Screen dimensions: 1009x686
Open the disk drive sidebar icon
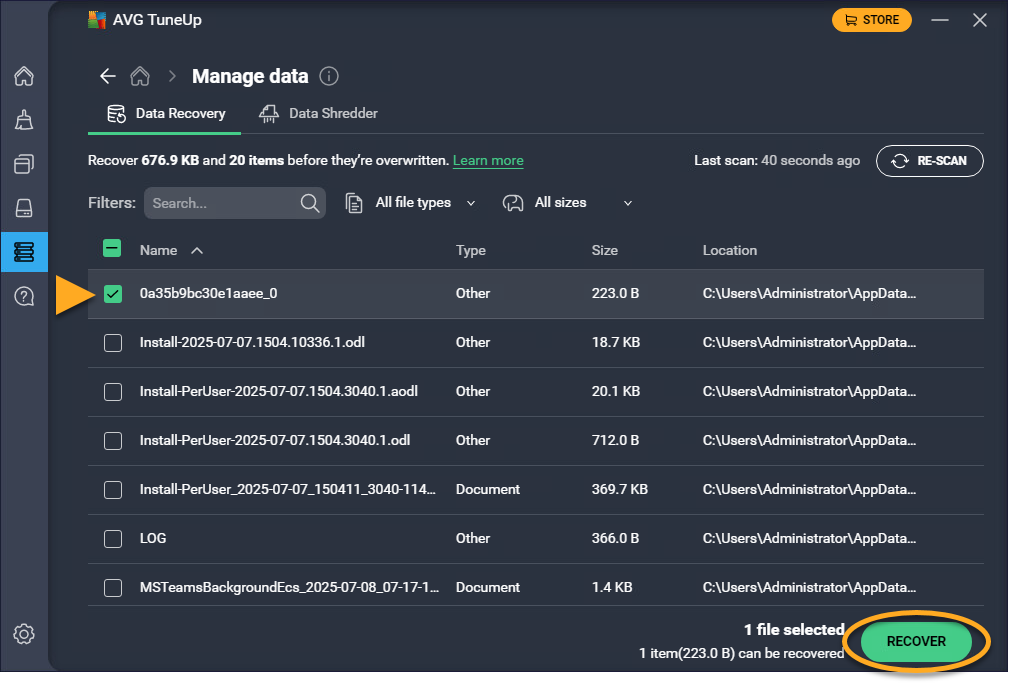pyautogui.click(x=24, y=208)
